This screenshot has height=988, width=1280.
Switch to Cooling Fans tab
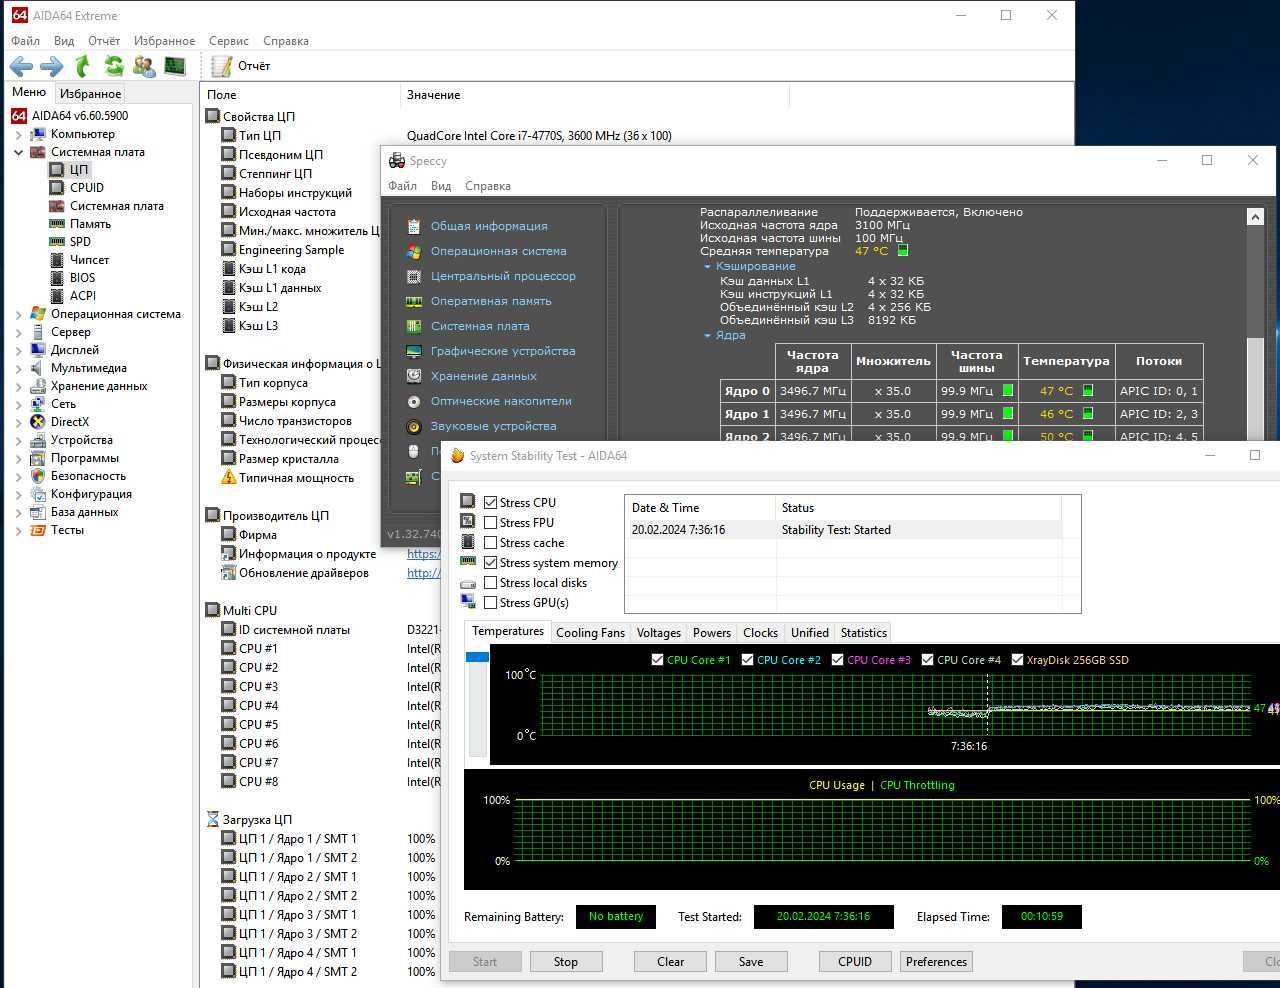590,633
